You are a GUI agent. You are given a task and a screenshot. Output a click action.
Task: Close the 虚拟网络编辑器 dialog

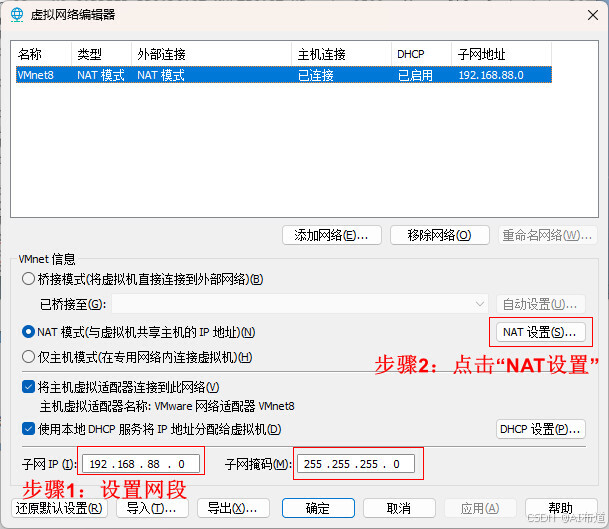[x=593, y=15]
